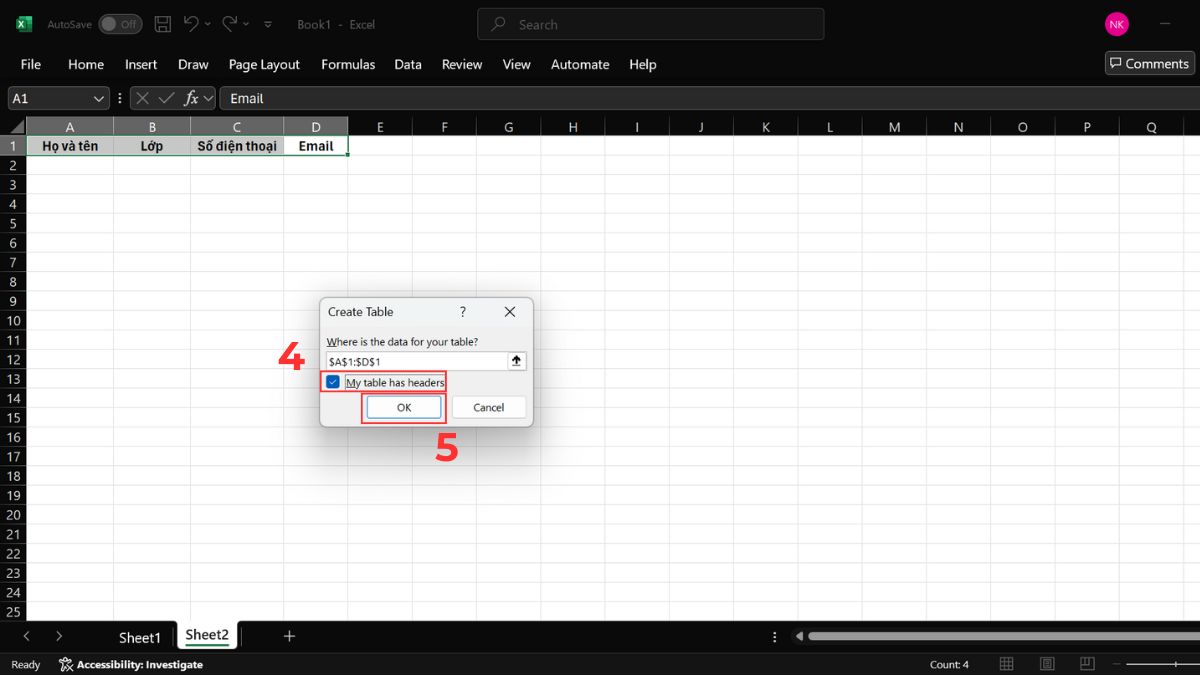Uncheck My table has headers
Image resolution: width=1200 pixels, height=675 pixels.
pos(333,382)
